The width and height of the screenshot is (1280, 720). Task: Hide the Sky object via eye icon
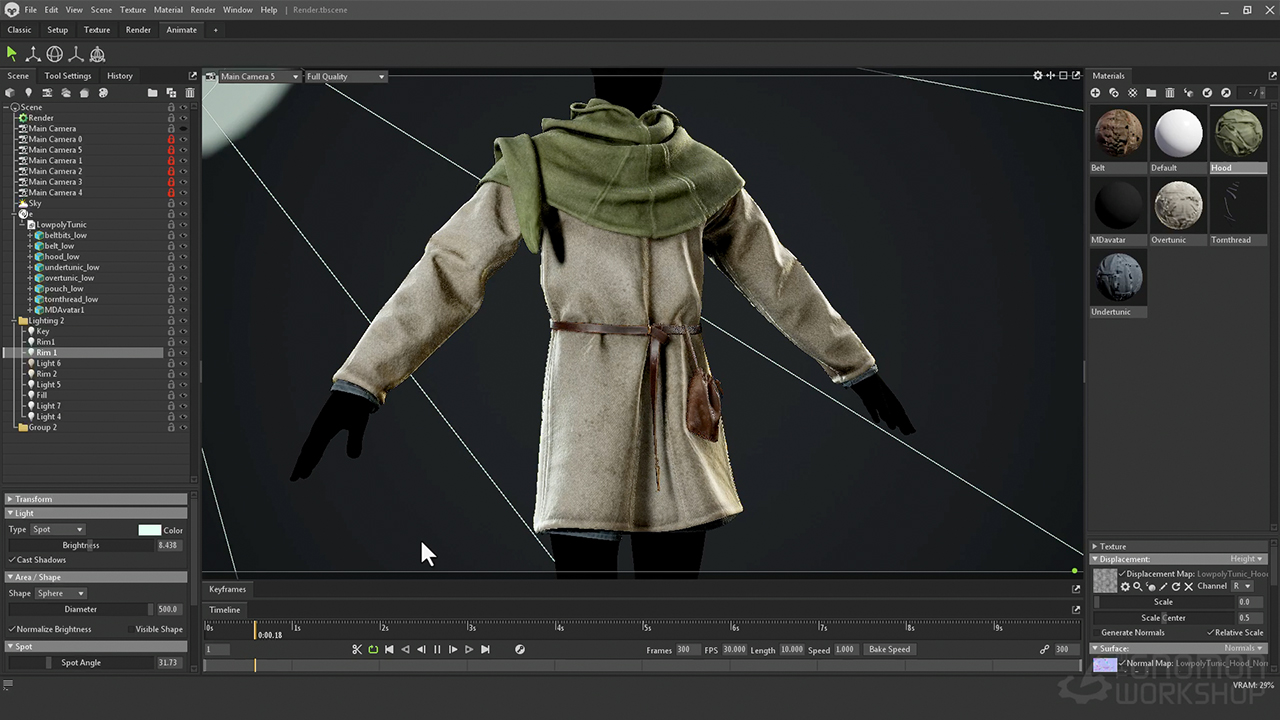pos(183,203)
